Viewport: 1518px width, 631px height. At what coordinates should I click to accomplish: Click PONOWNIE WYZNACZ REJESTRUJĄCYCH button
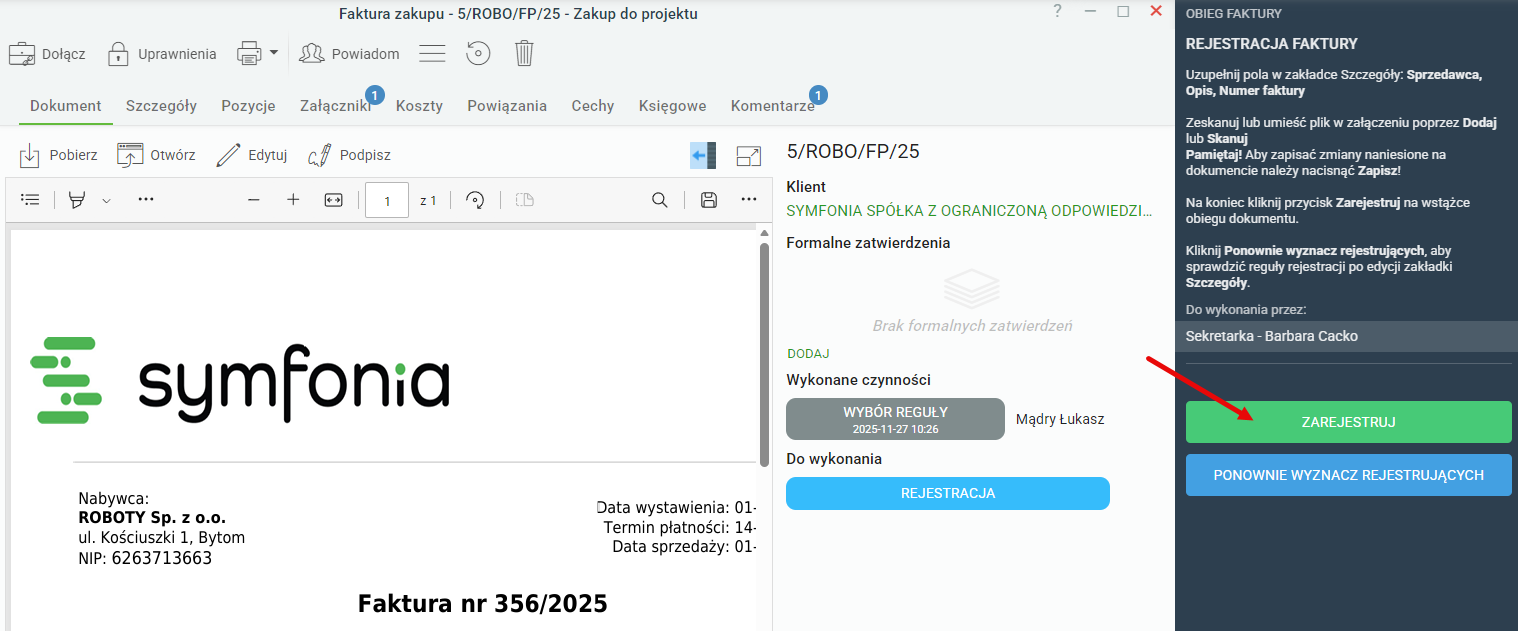pos(1348,475)
